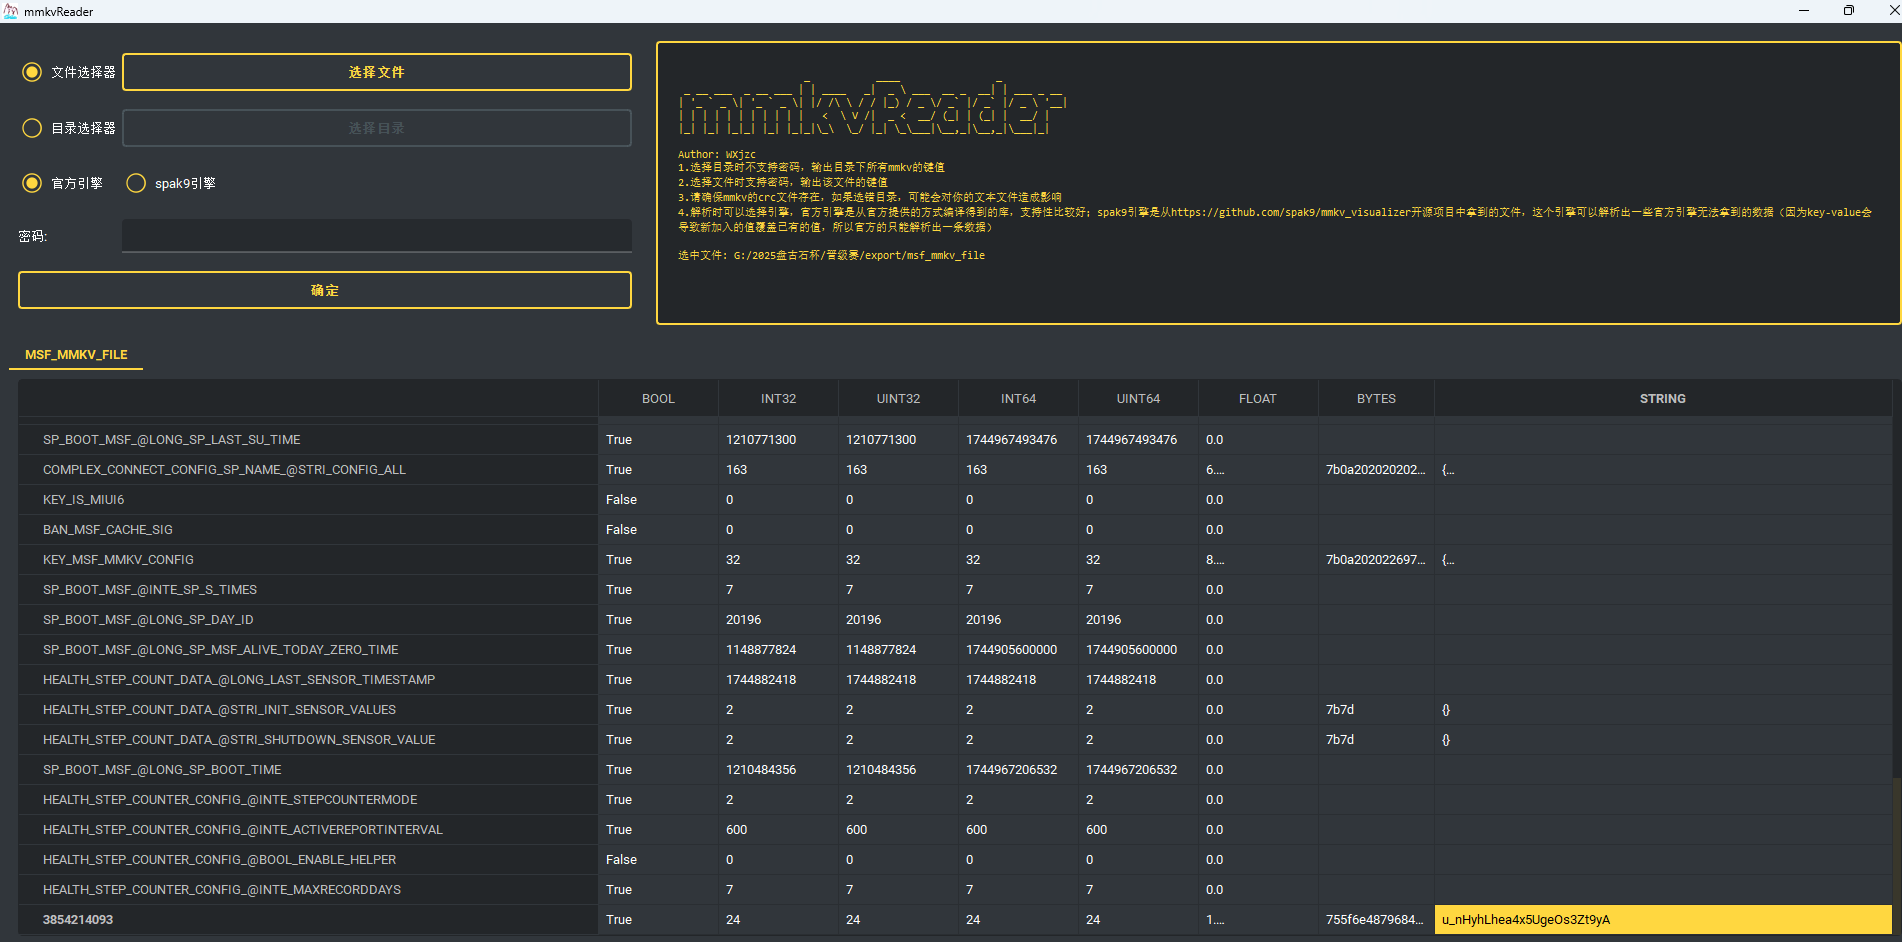Sort by the INT32 column header
The height and width of the screenshot is (942, 1902).
778,398
